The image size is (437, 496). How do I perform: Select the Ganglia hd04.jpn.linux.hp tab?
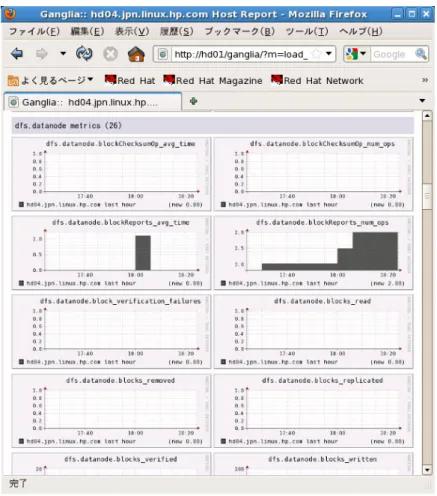click(x=93, y=102)
